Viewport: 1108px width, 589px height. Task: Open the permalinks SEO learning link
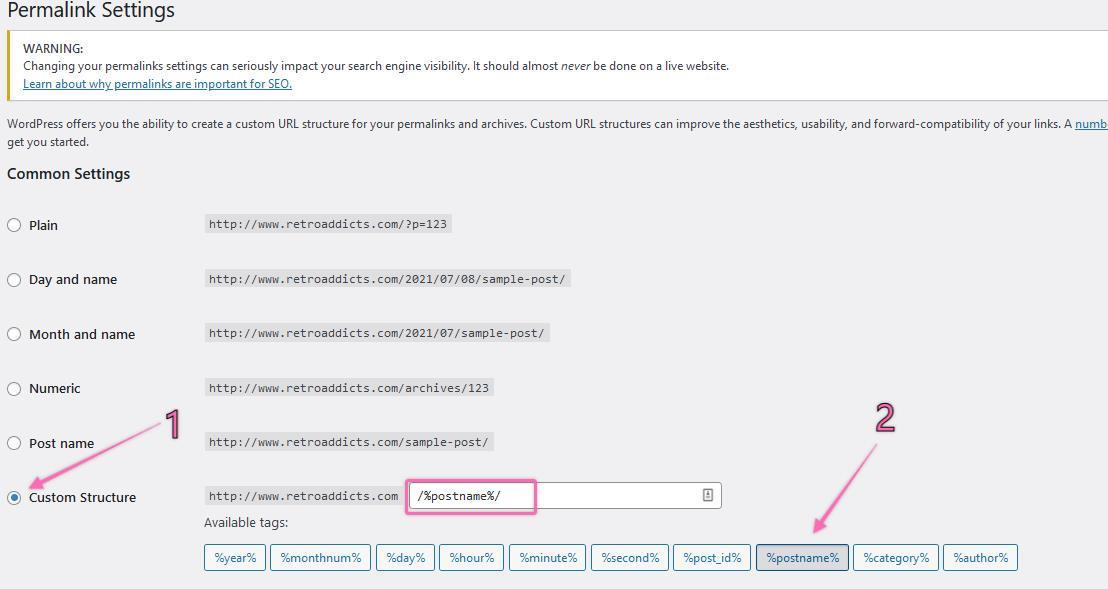tap(157, 84)
